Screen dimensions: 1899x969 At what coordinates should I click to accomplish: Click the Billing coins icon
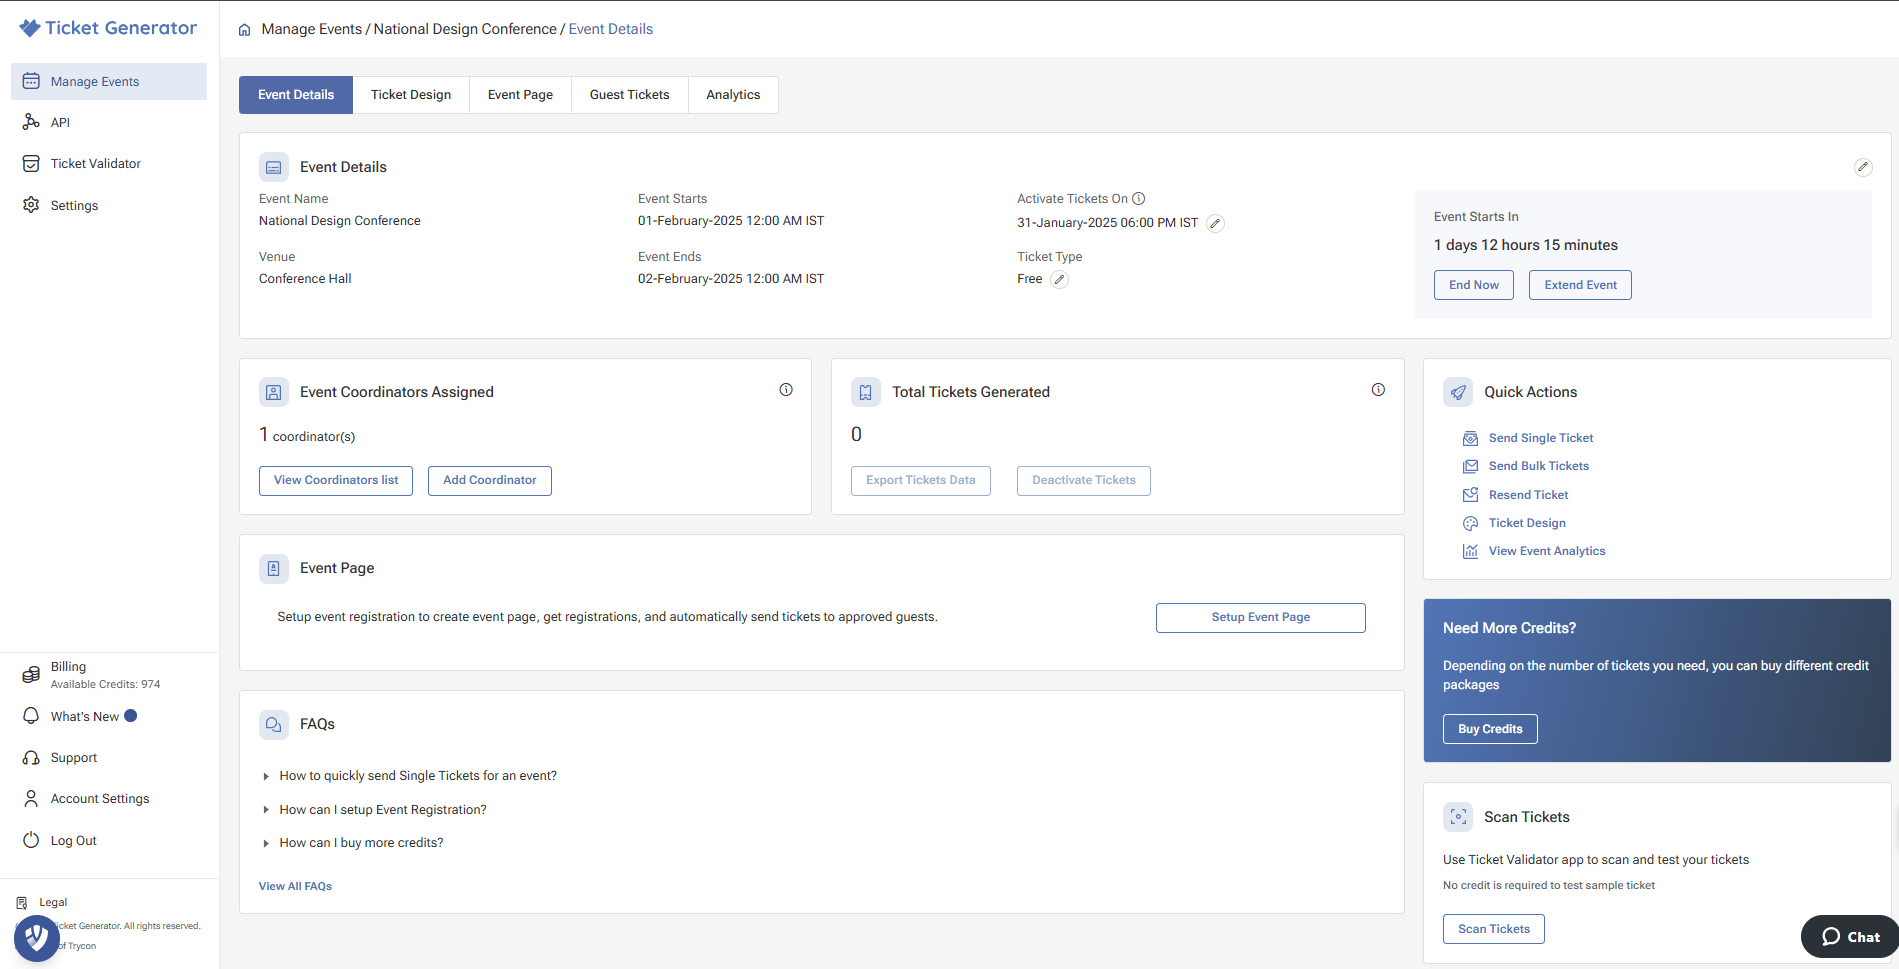31,675
